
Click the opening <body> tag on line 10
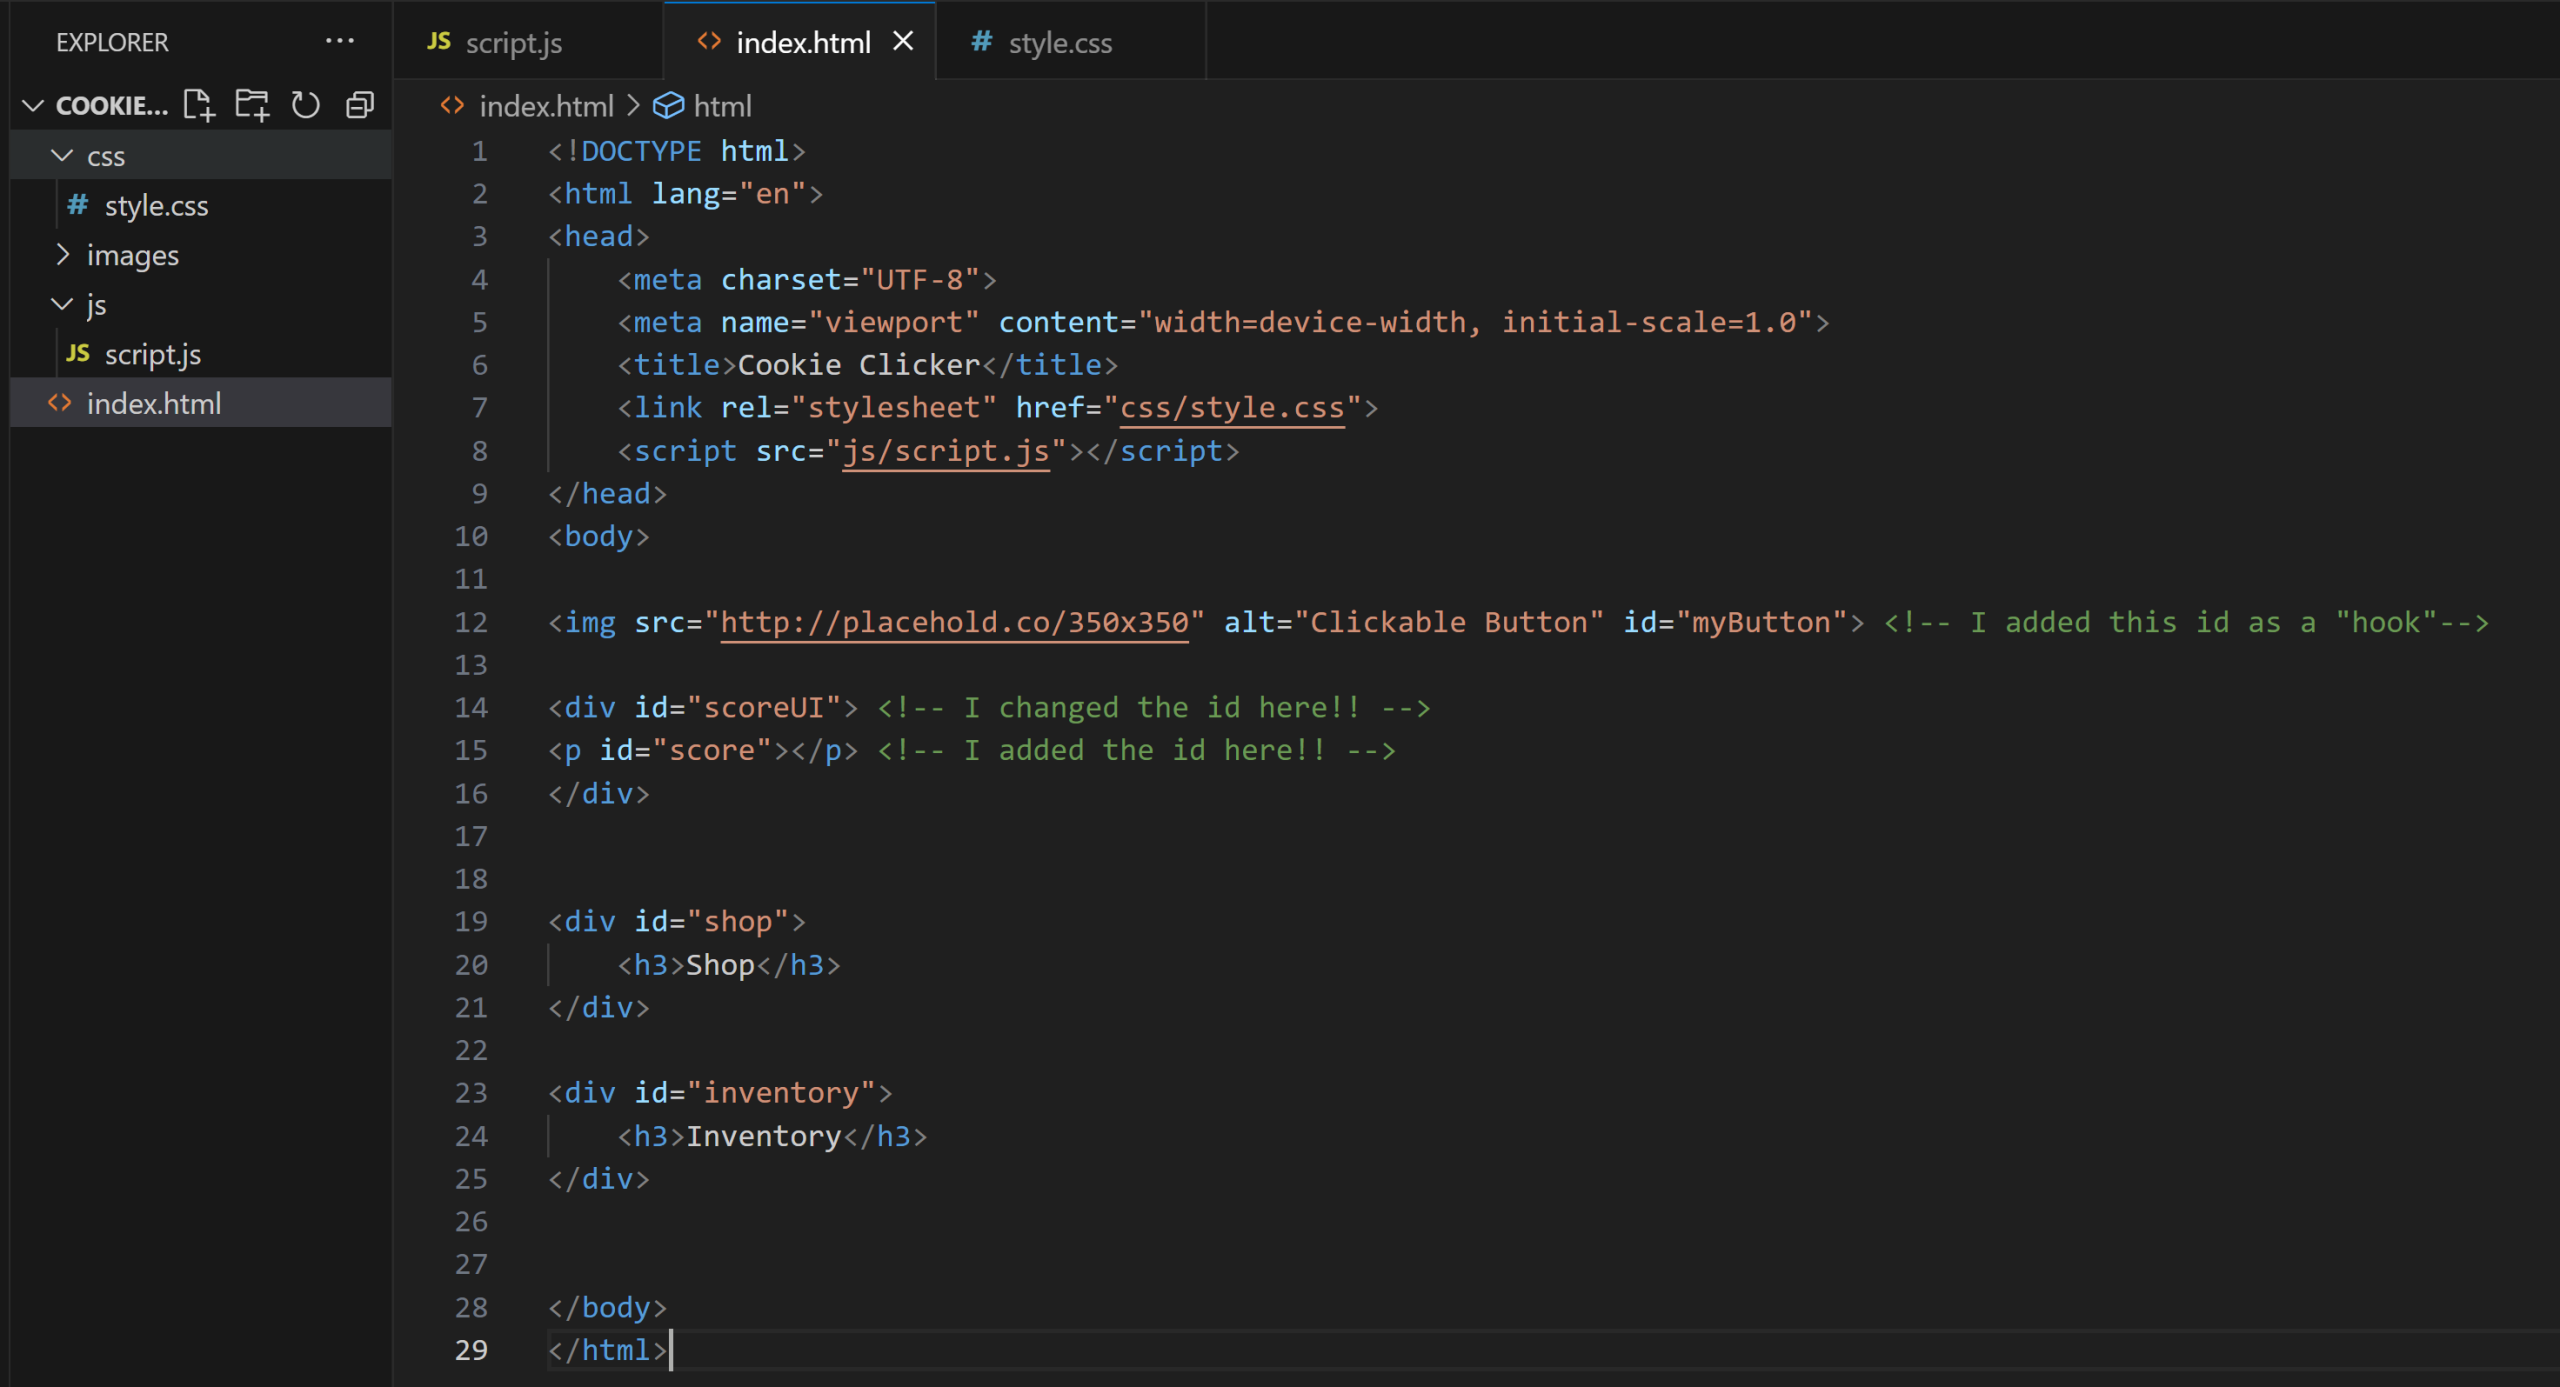[599, 536]
